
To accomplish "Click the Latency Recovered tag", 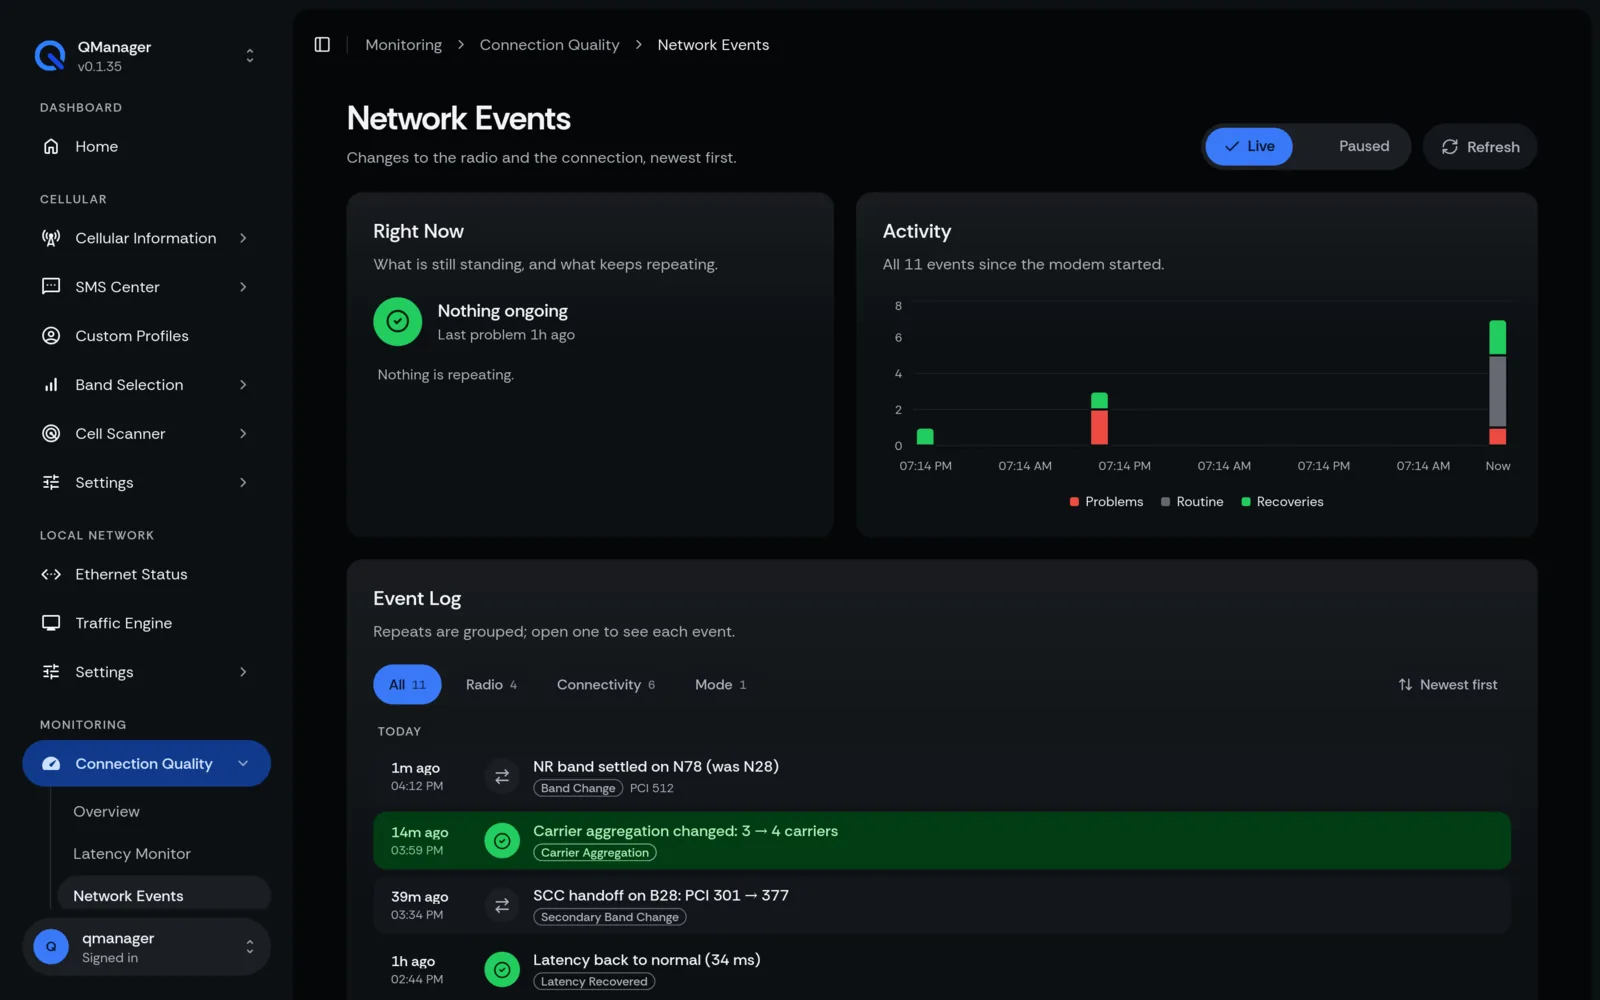I will [x=594, y=982].
